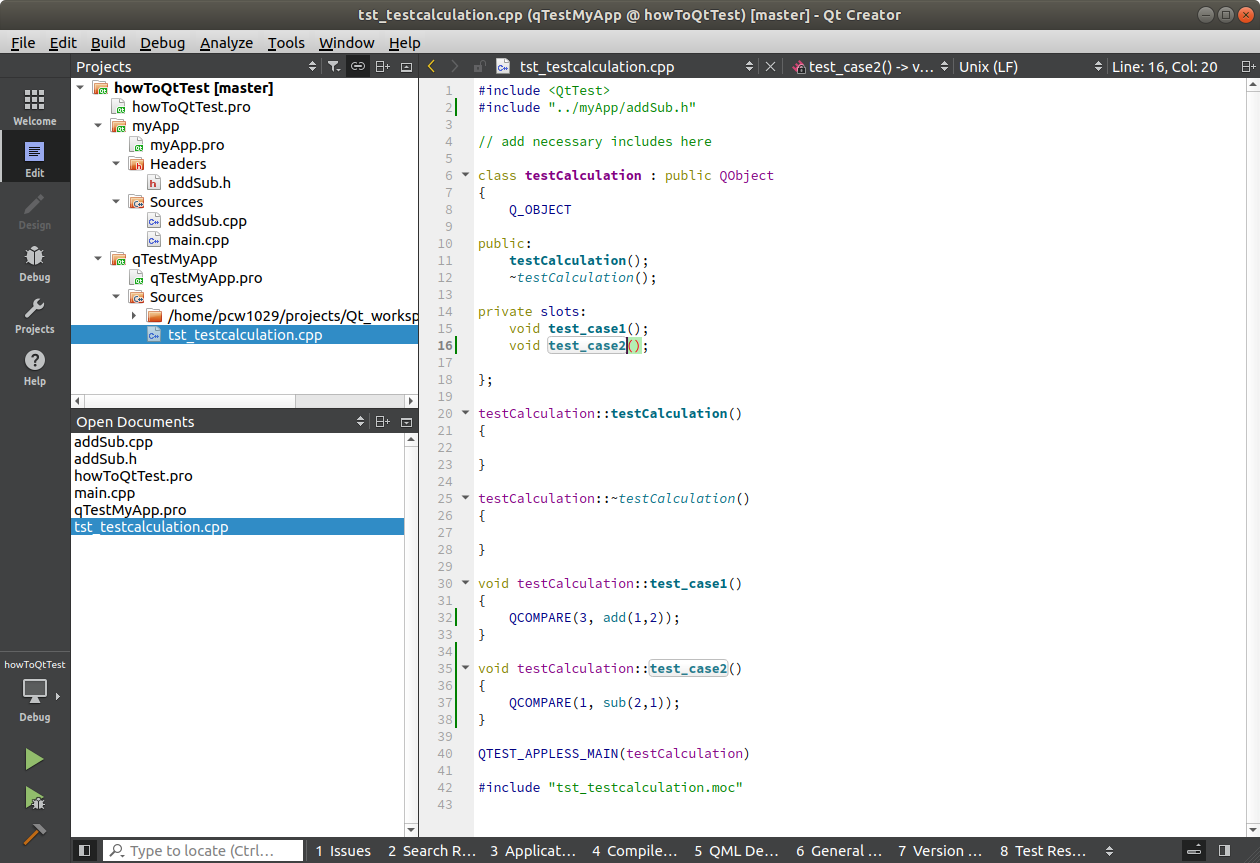Screen dimensions: 1260x863
Task: Expand the /home/pcw1029/projects folder node
Action: [135, 316]
